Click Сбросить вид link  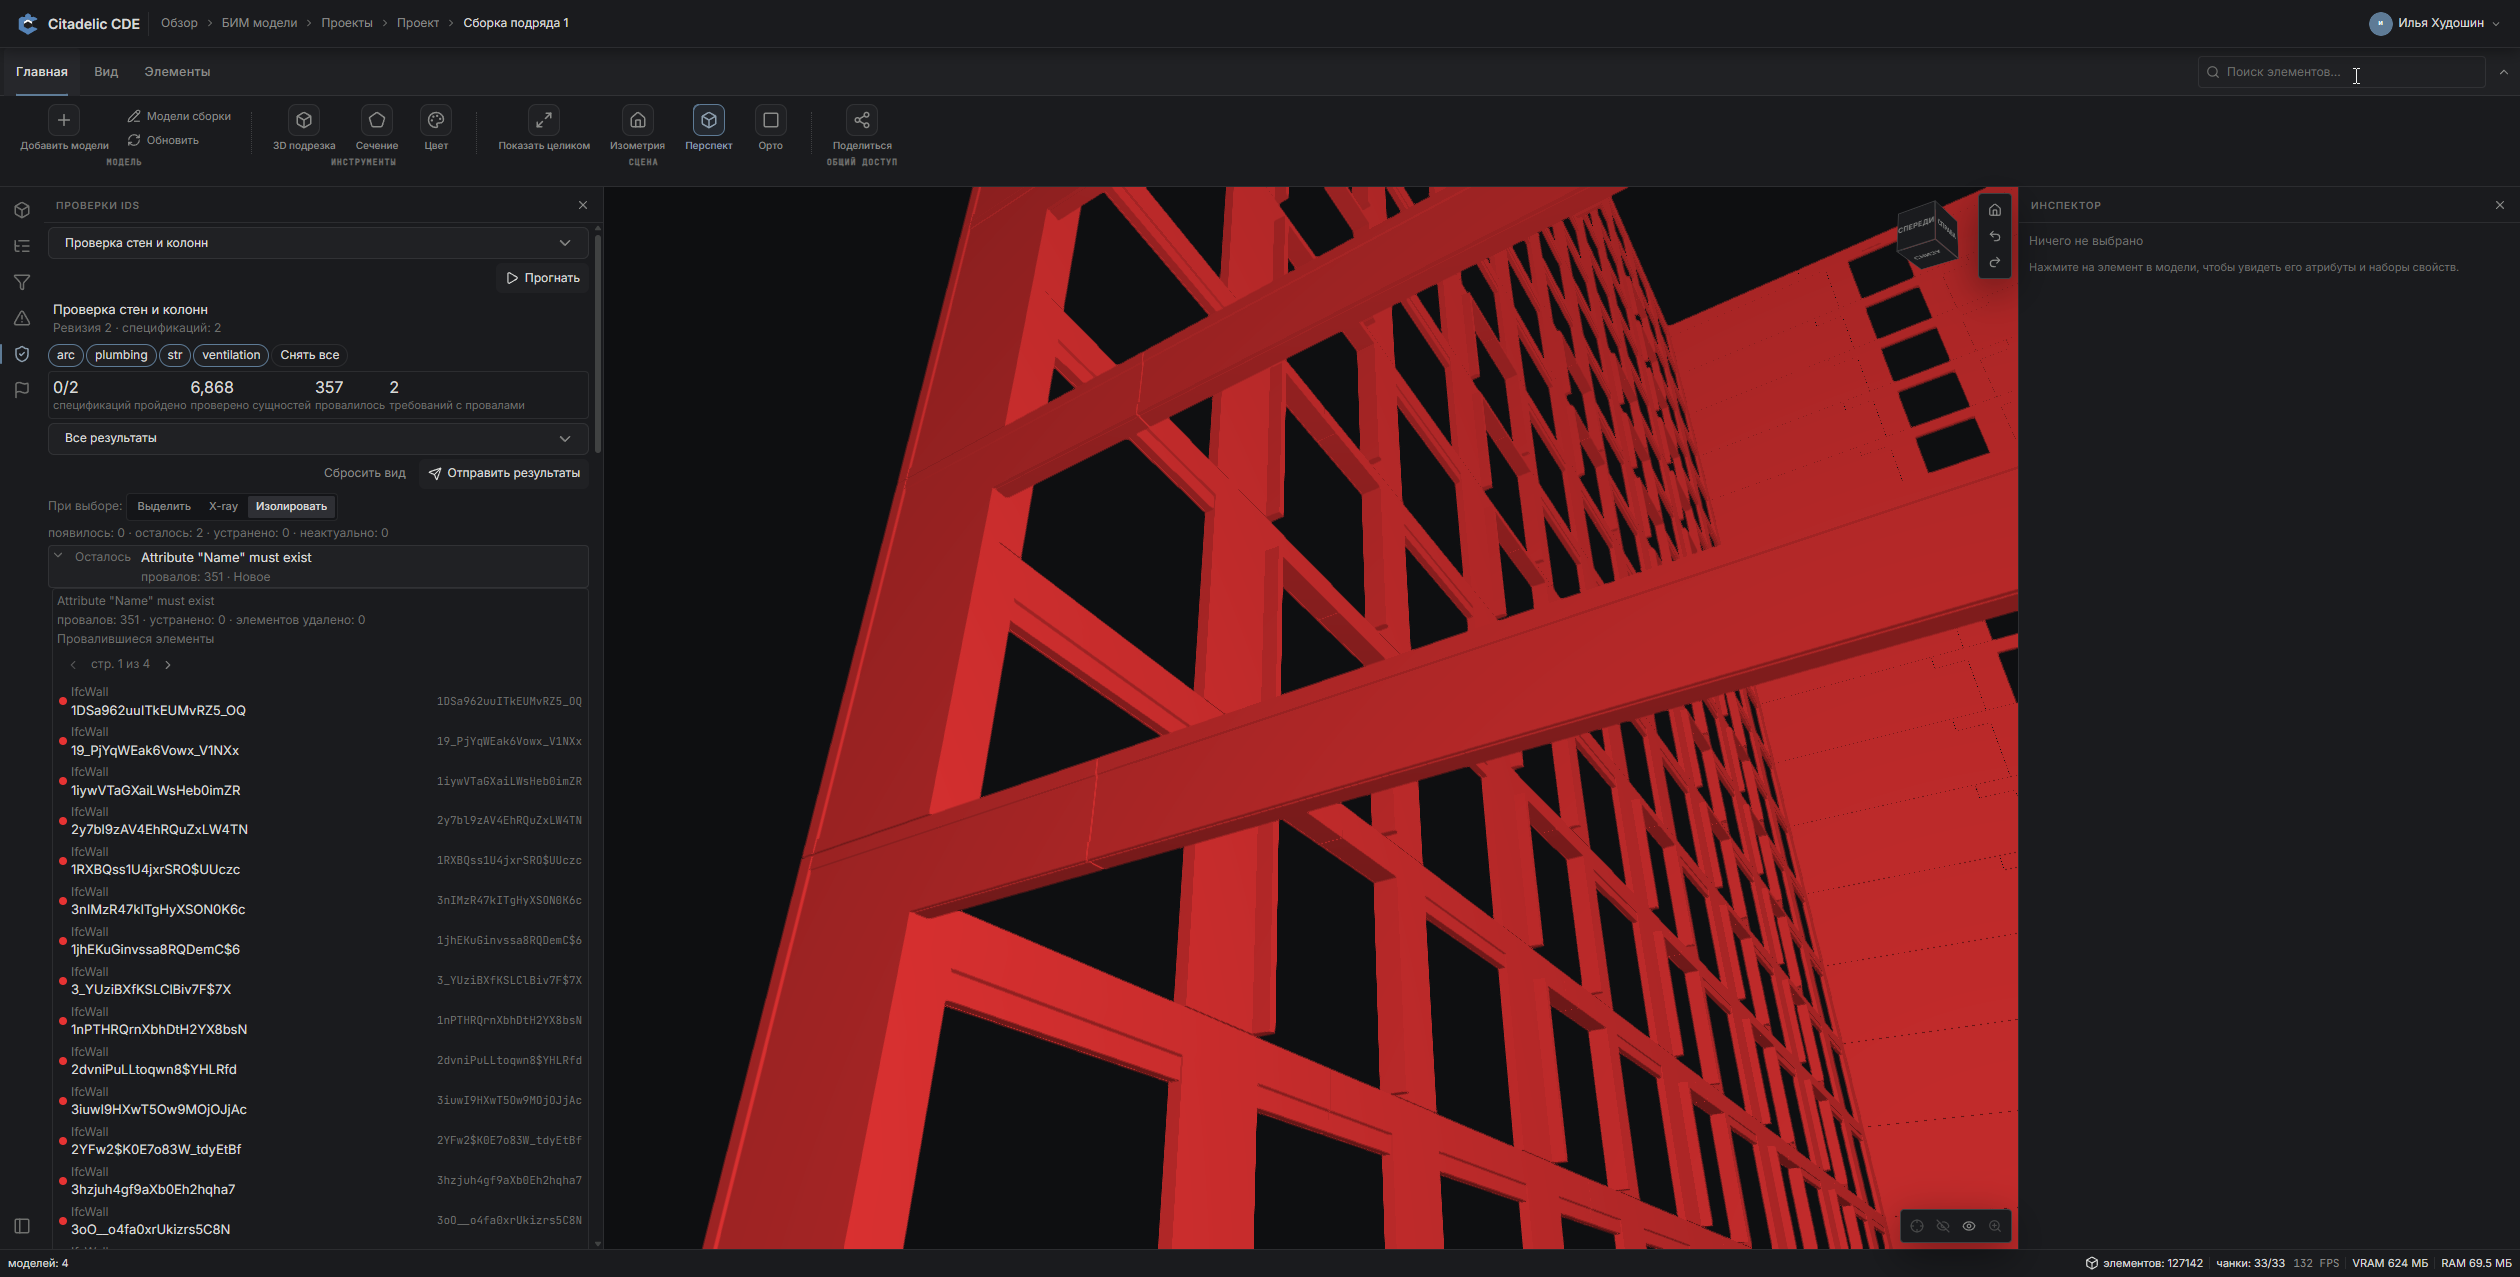(x=365, y=473)
